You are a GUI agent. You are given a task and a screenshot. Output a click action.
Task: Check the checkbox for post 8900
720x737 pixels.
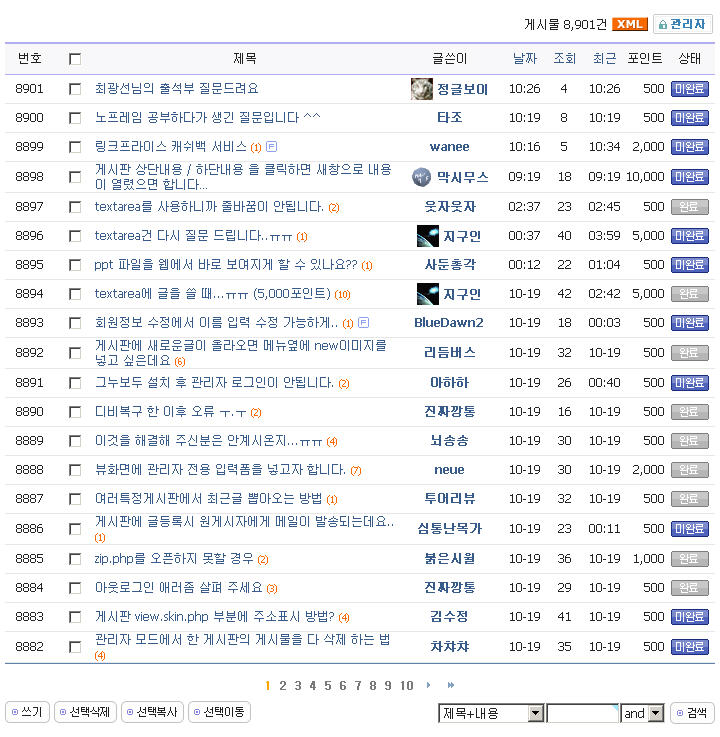coord(75,118)
